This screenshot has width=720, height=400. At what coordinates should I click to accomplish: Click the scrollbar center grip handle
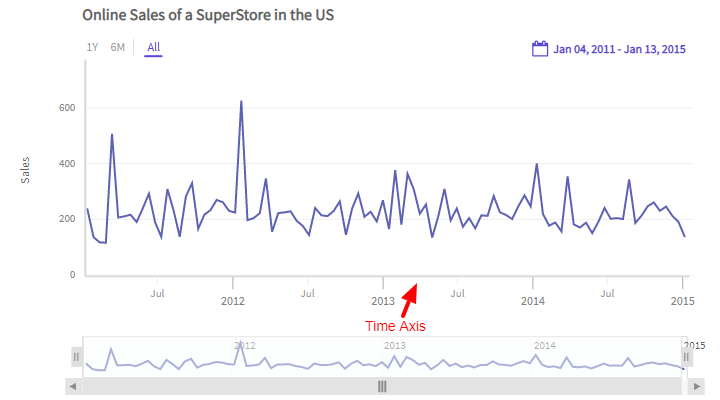[381, 386]
